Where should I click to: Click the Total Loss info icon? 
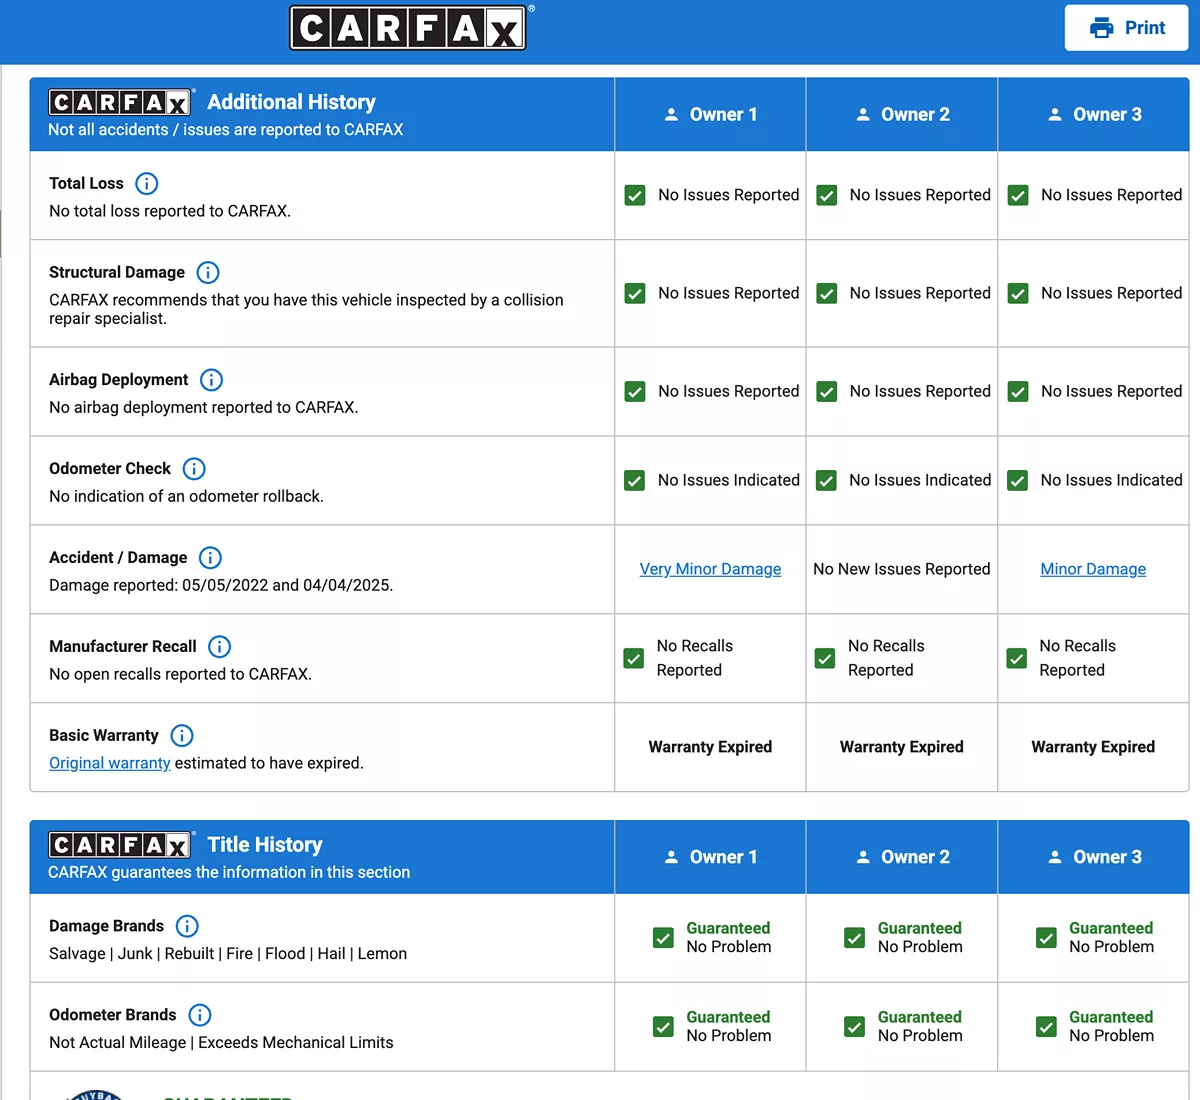146,184
